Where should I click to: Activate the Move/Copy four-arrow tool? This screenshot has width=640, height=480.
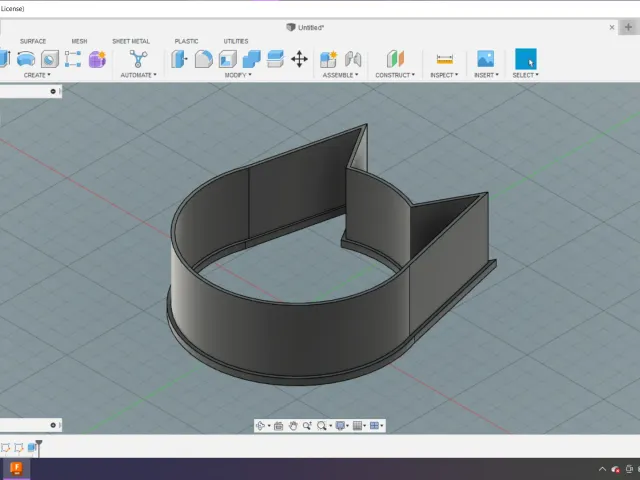pyautogui.click(x=299, y=59)
